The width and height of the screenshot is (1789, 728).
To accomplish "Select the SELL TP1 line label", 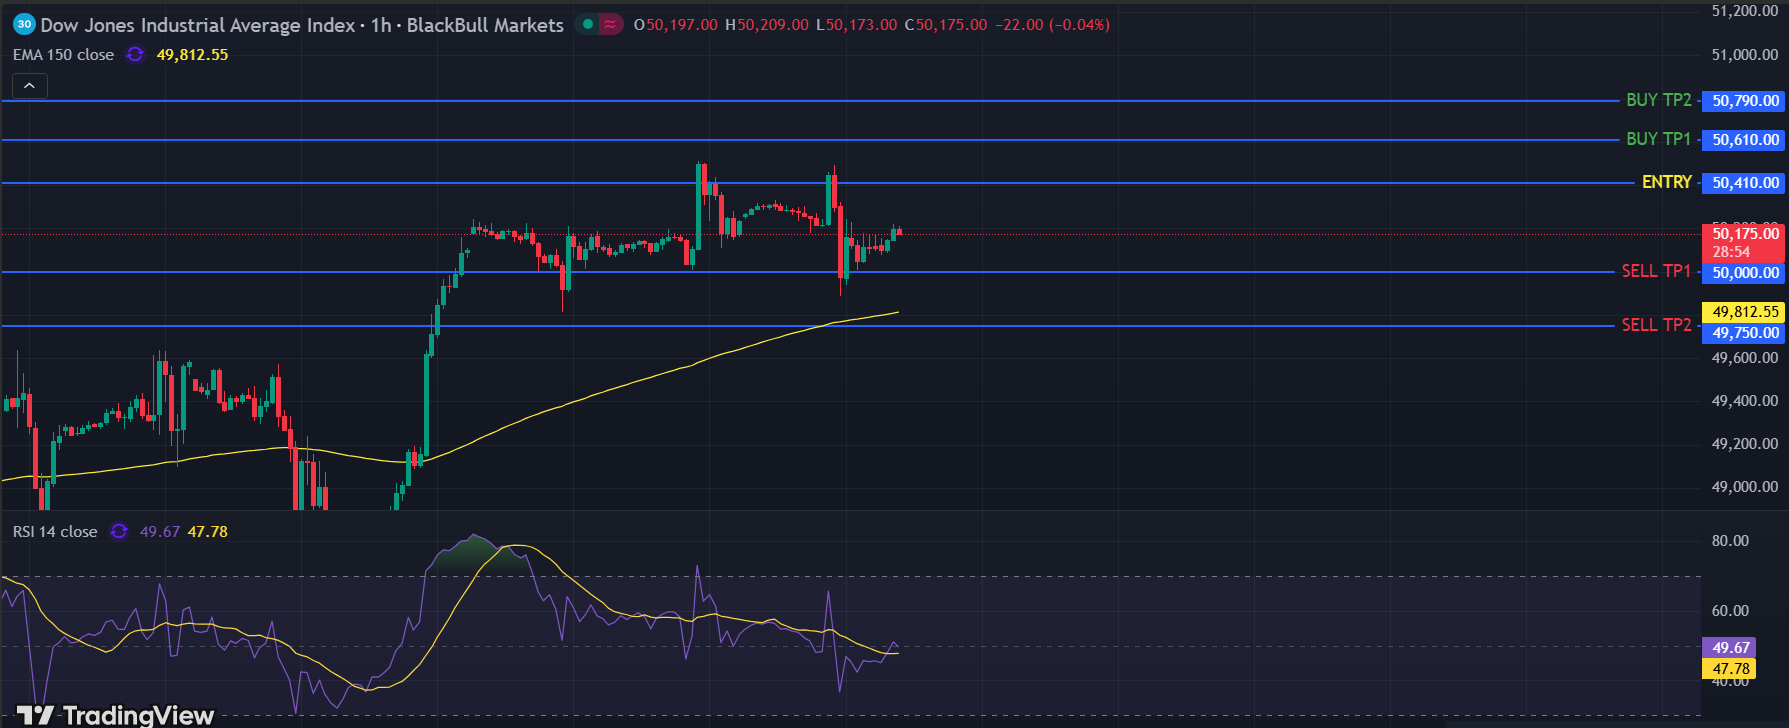I will point(1656,271).
